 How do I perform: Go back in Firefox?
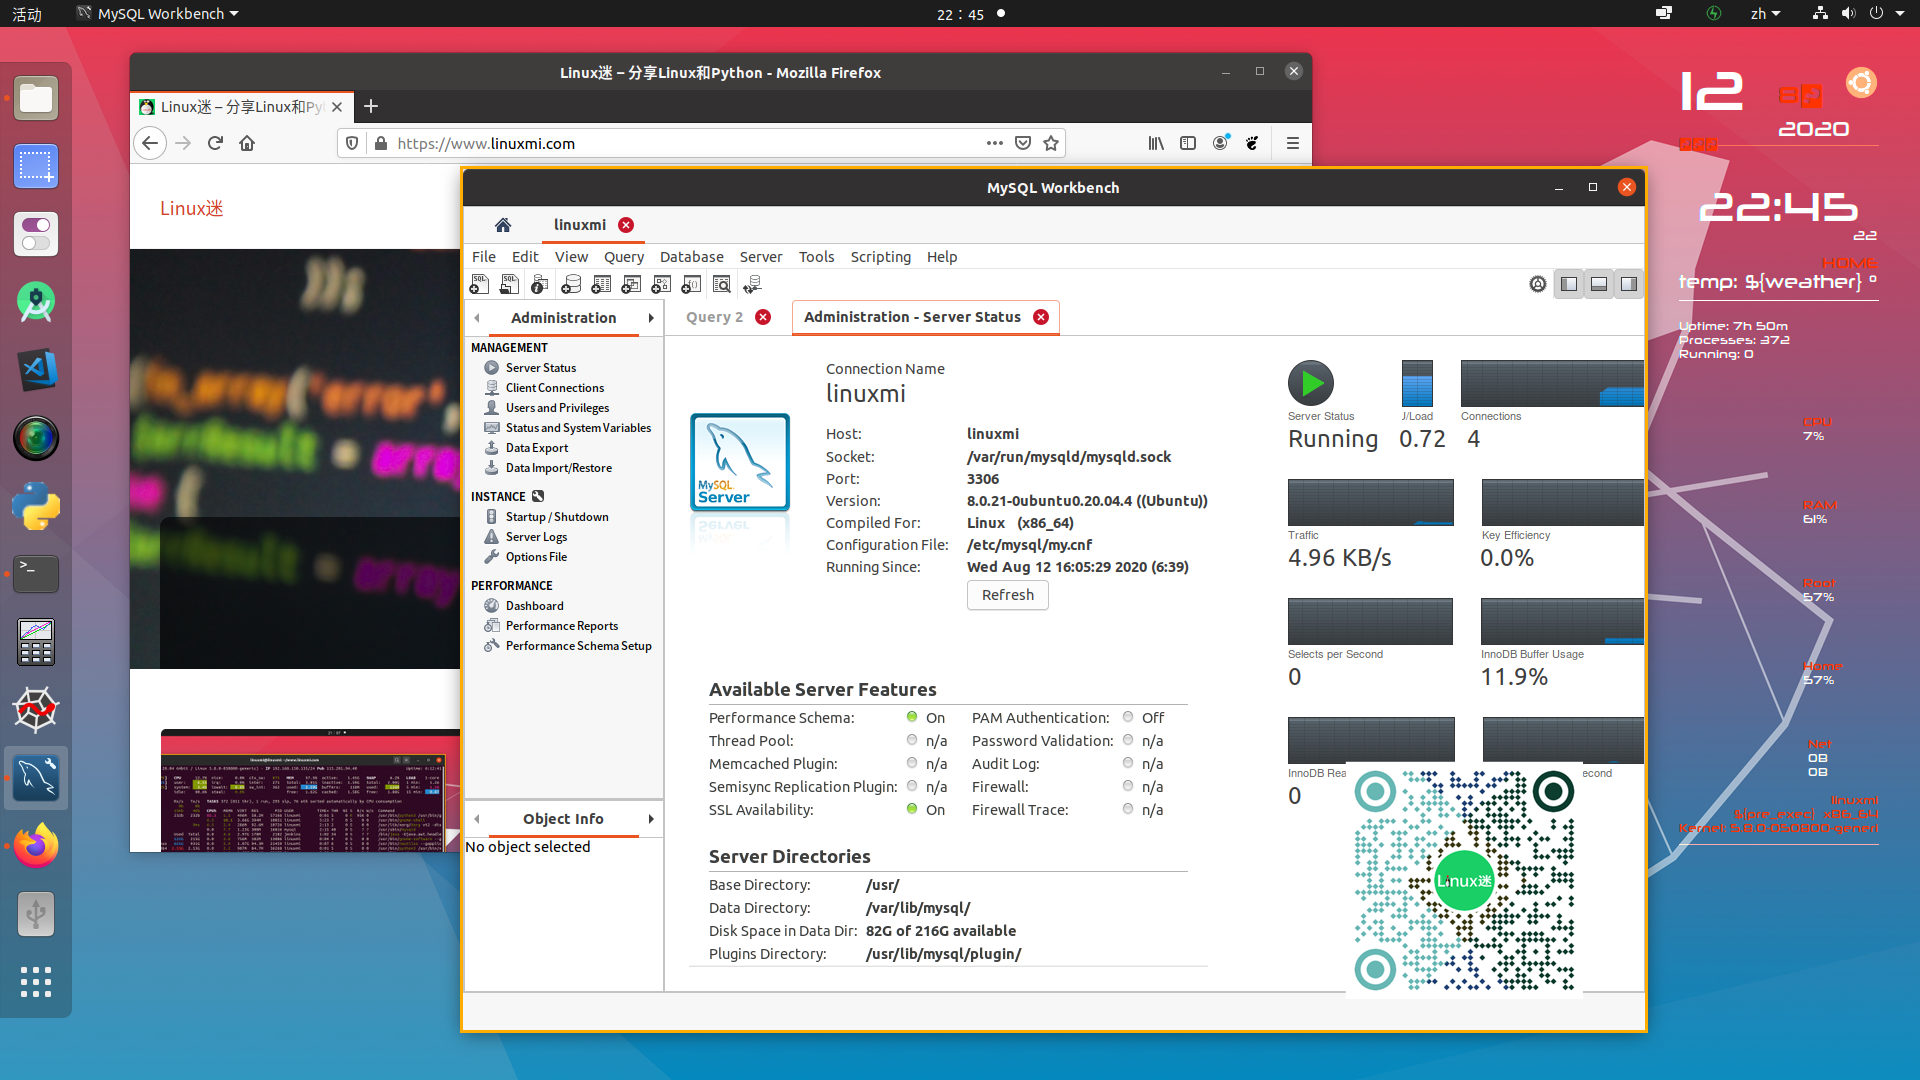click(150, 143)
